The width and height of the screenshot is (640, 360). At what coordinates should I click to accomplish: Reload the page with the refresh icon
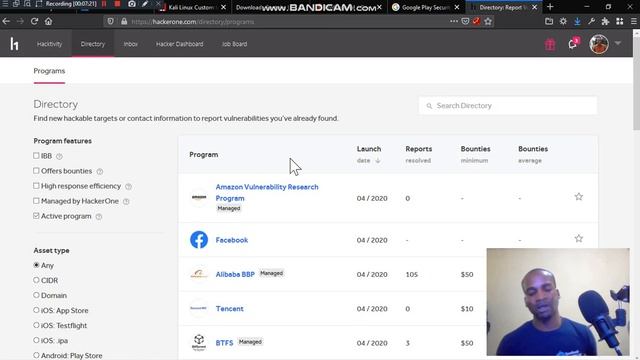coord(34,21)
